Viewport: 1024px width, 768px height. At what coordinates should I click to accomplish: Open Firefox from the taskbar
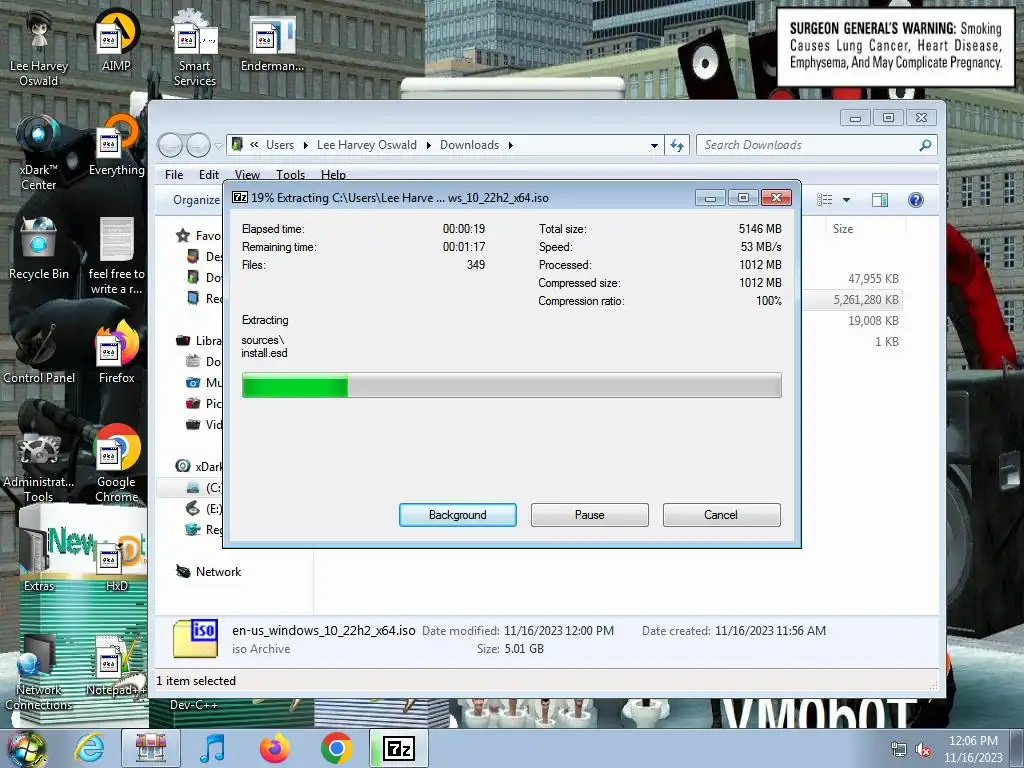274,748
